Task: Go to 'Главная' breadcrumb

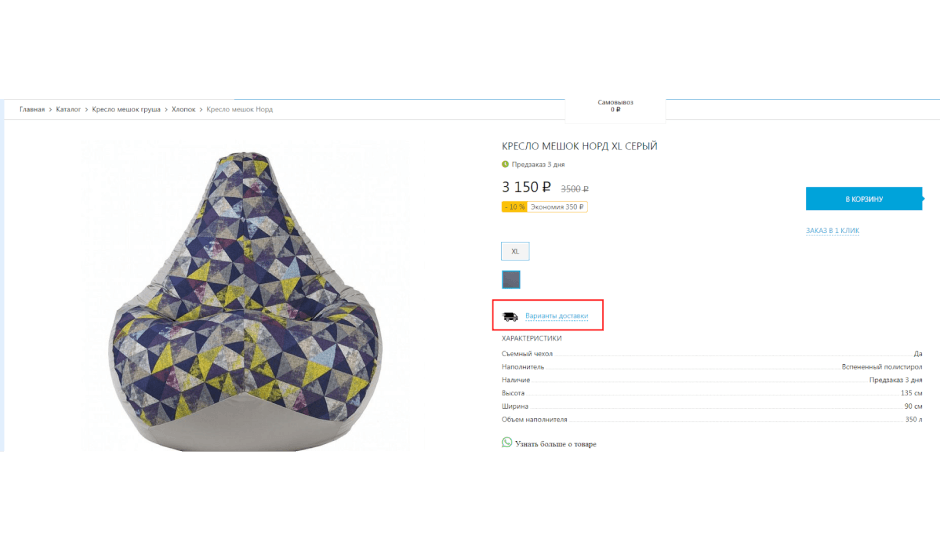Action: (x=32, y=109)
